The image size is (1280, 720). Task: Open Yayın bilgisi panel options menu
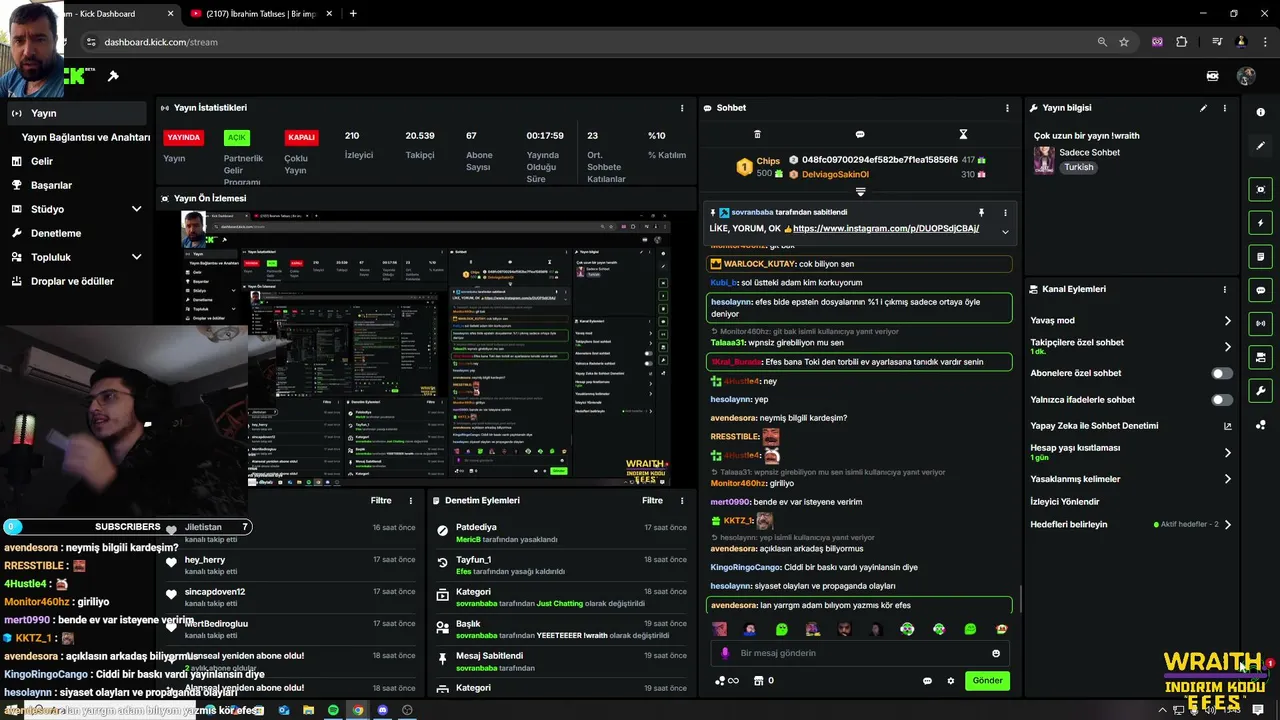(1224, 108)
